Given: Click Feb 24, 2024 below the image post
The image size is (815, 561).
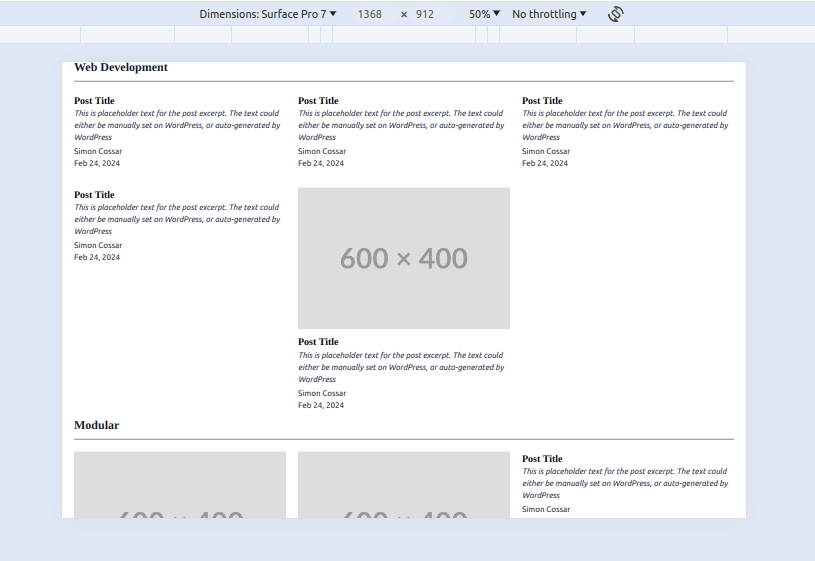Looking at the screenshot, I should [x=321, y=405].
